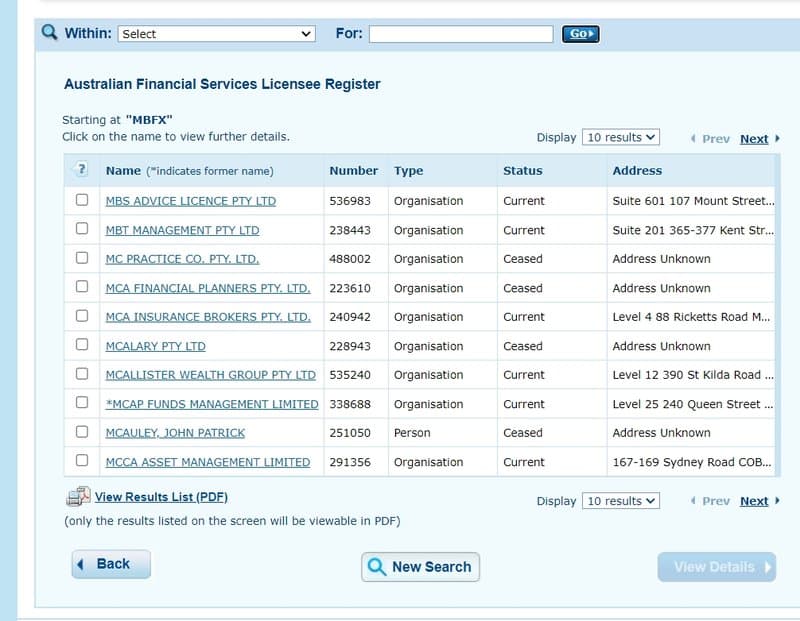The image size is (800, 621).
Task: Select checkbox for MCALLISTER WEALTH GROUP
Action: [x=82, y=374]
